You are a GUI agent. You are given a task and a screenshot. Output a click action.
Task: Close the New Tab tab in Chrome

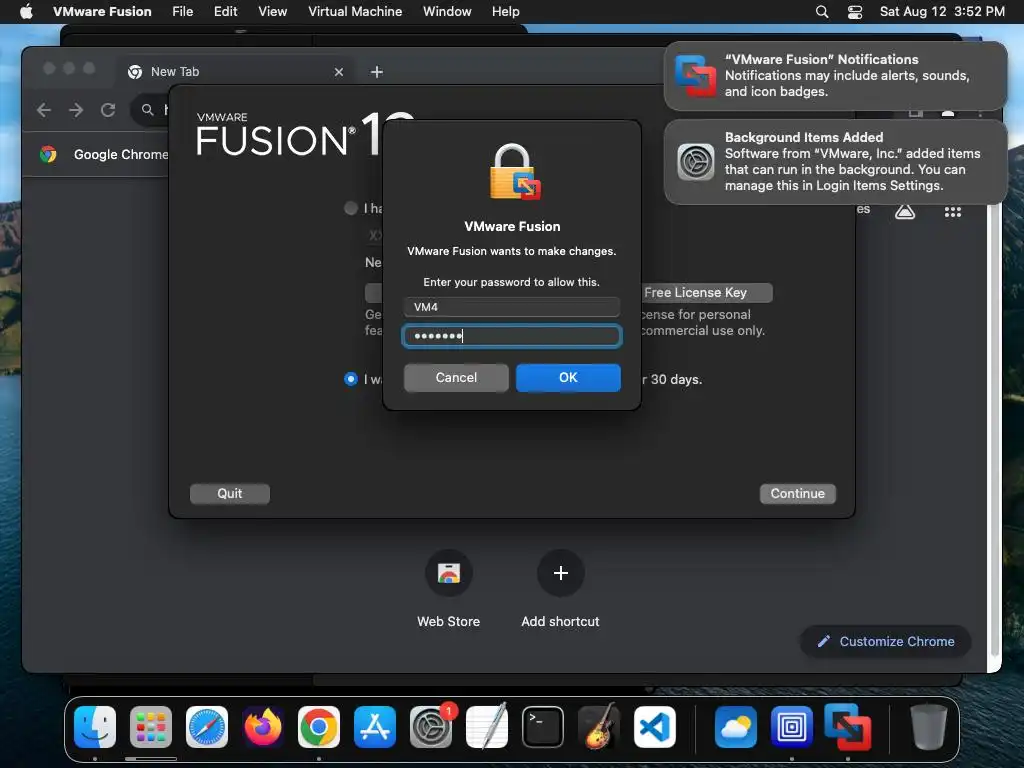[338, 72]
